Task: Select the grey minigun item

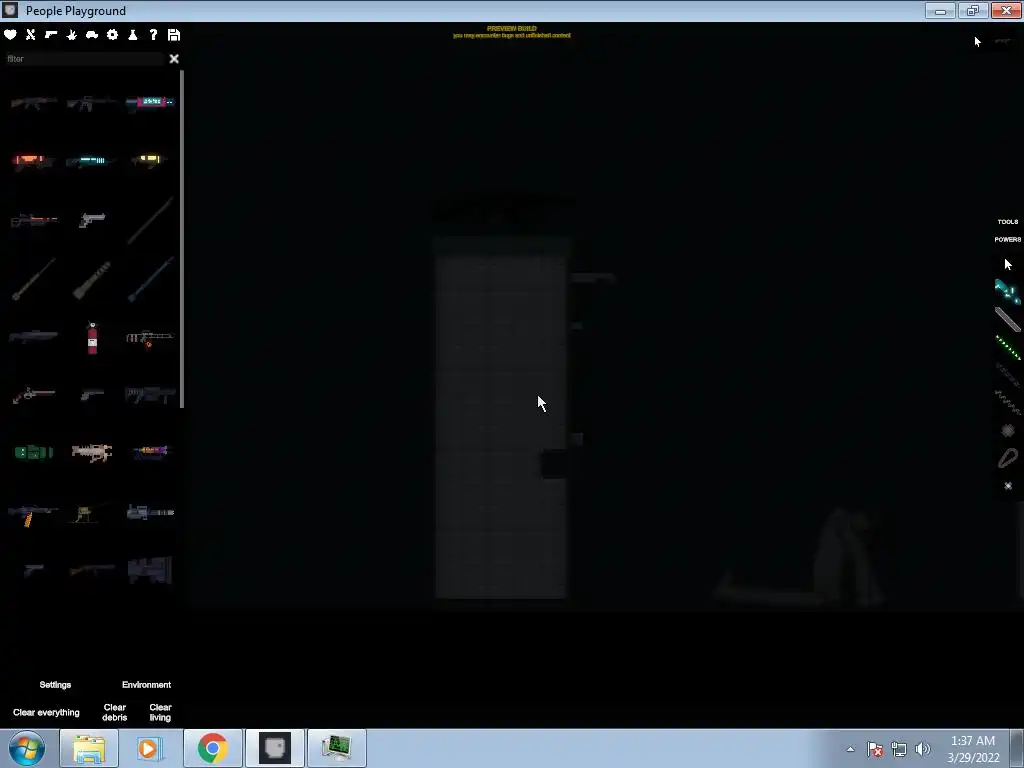Action: tap(150, 512)
